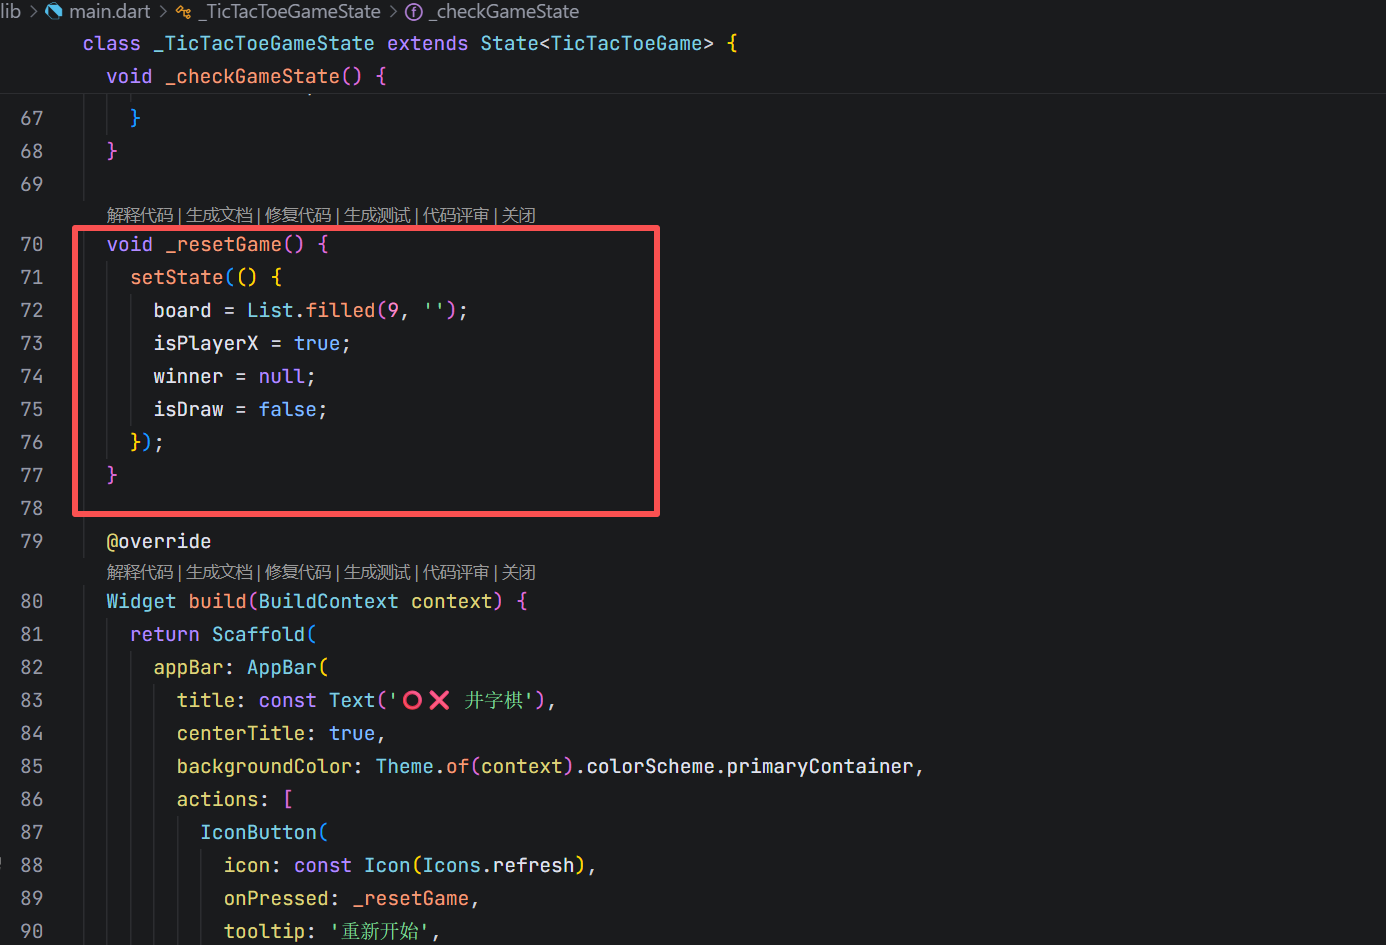
Task: Click setState call on line 71
Action: [177, 278]
